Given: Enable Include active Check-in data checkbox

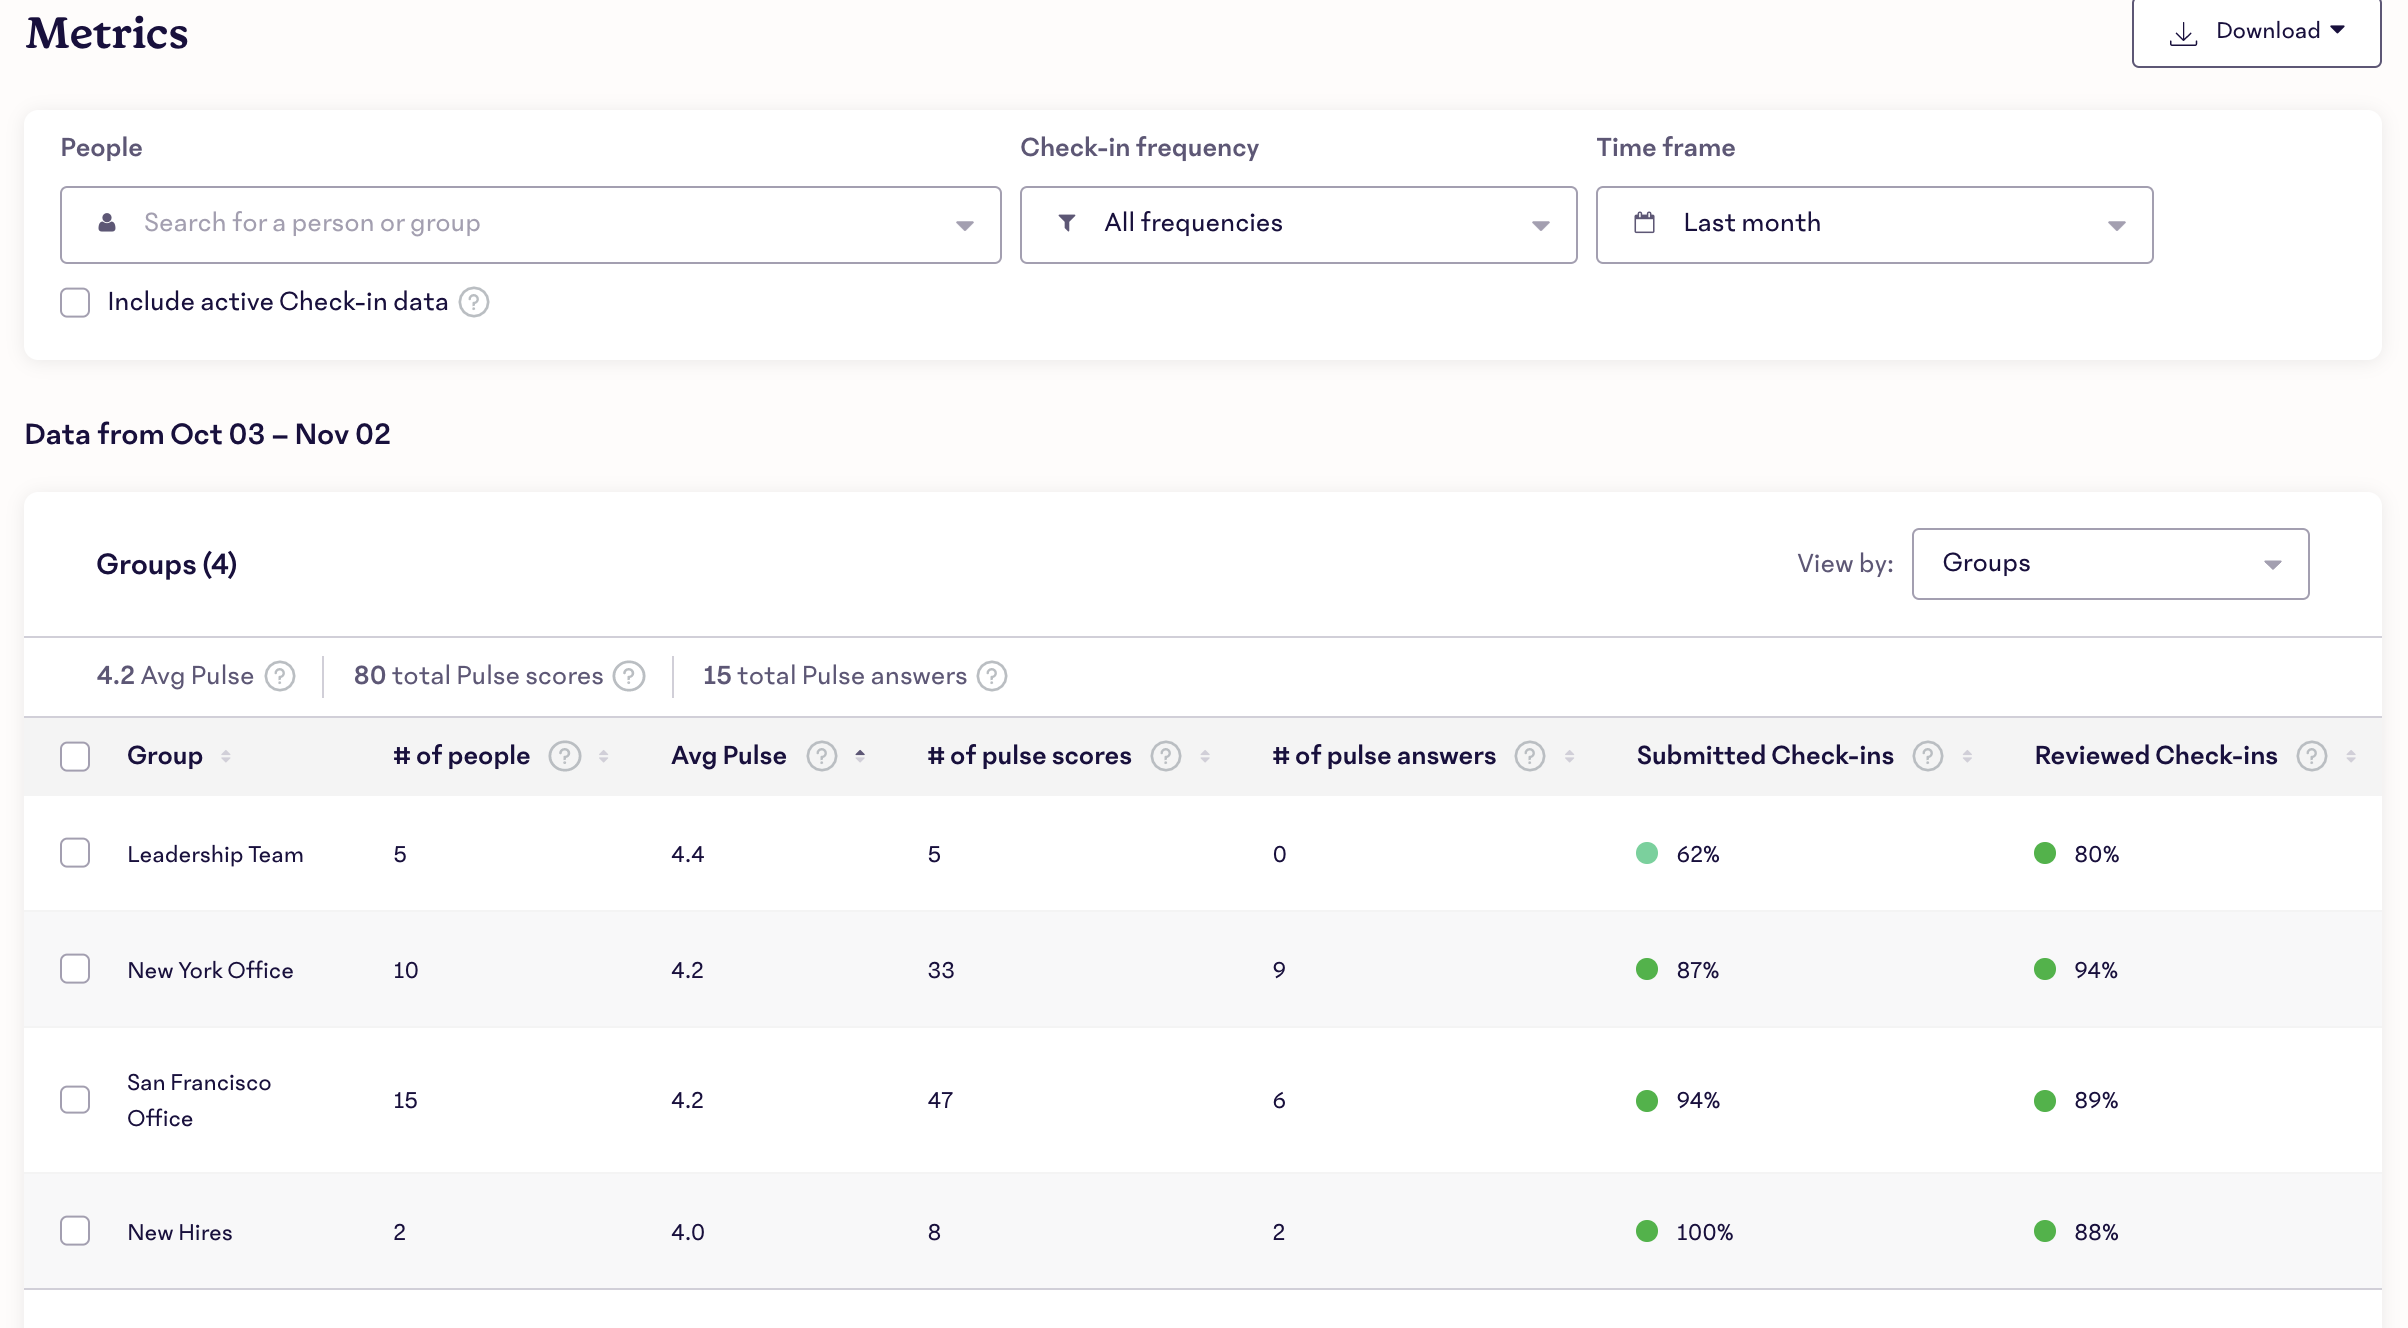Looking at the screenshot, I should pyautogui.click(x=77, y=301).
